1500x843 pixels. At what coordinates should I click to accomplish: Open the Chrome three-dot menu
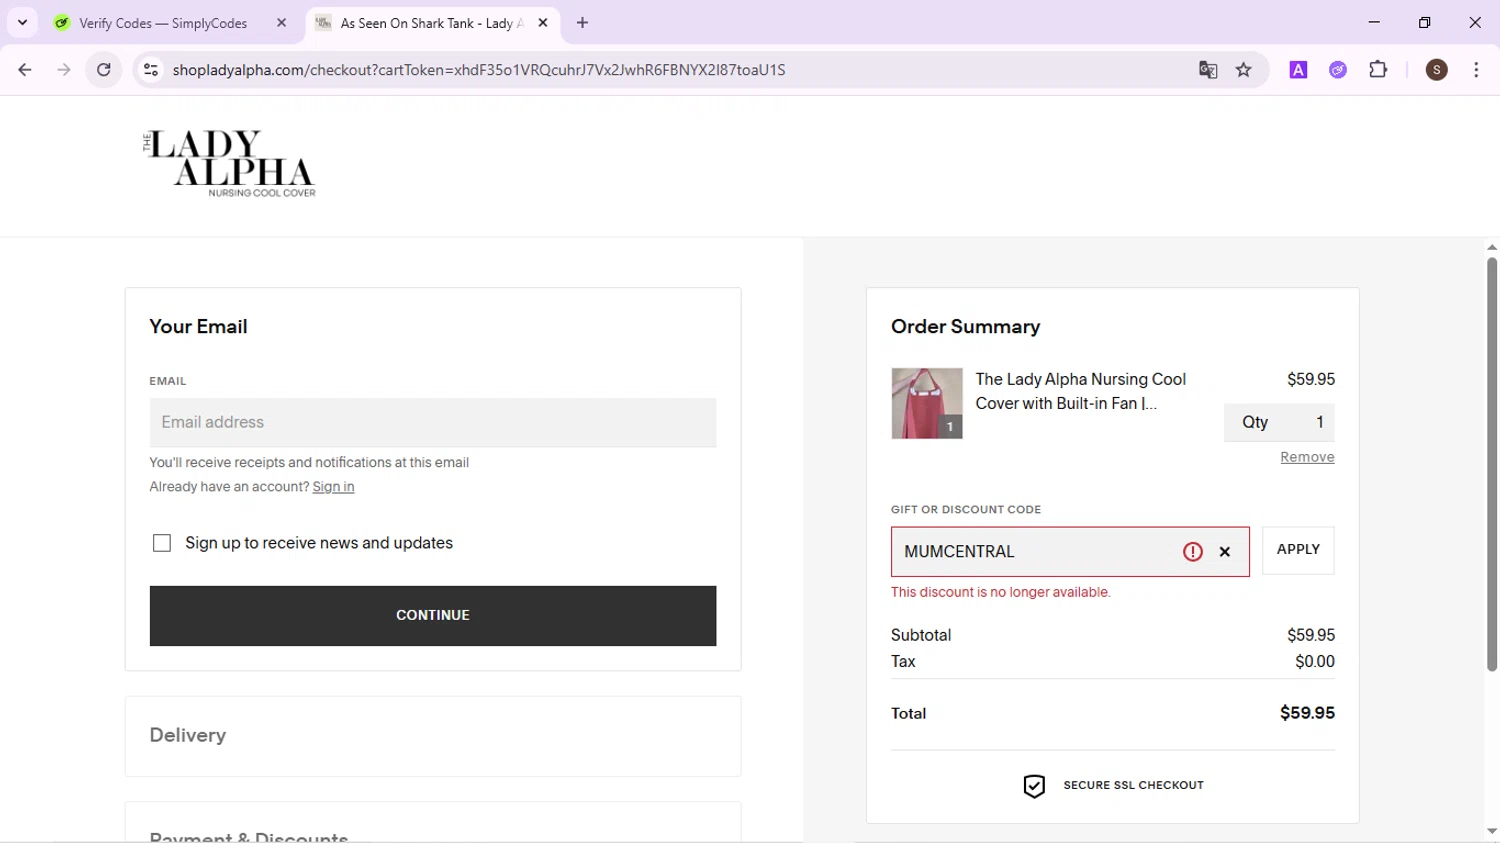(x=1476, y=70)
